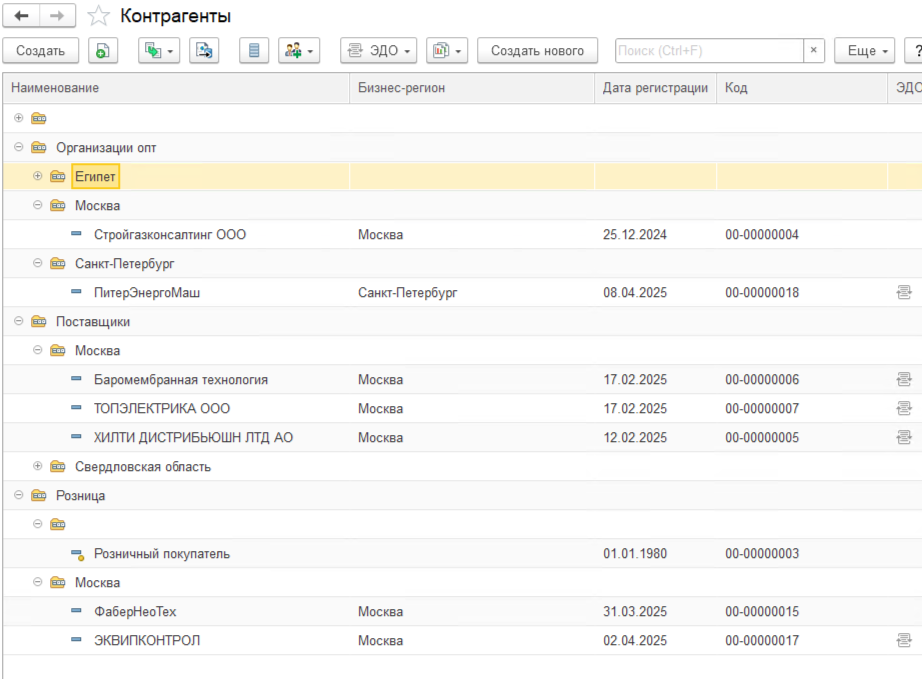Click the ЭДО icon in ХИЛТИ ДИСТРИБЬЮШН row
Image resolution: width=922 pixels, height=679 pixels.
(x=904, y=437)
